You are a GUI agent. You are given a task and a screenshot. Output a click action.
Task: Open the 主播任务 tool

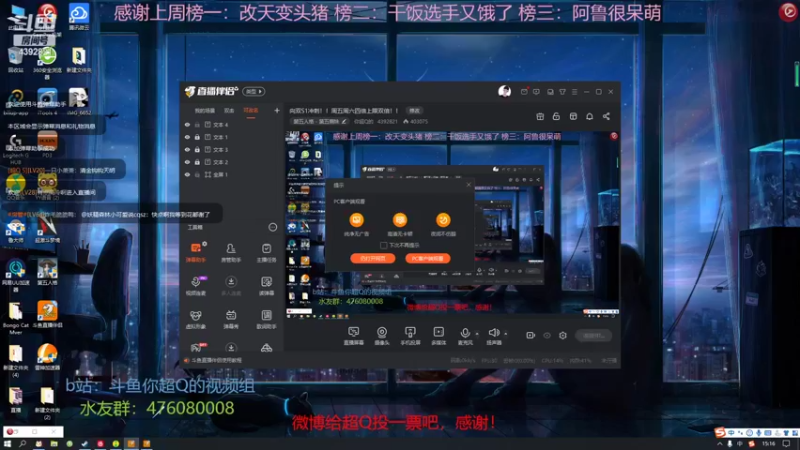(x=266, y=253)
